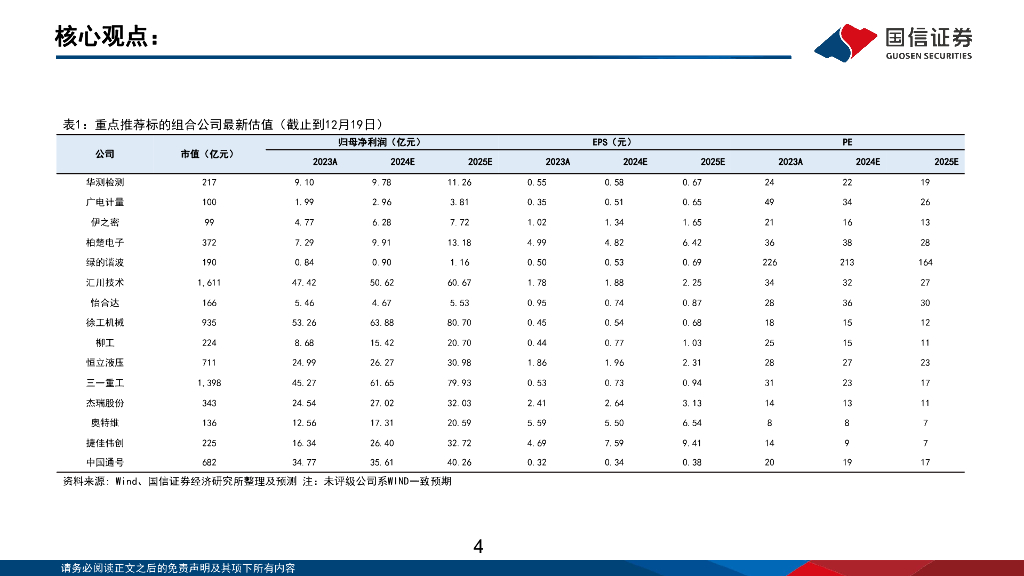Click the PE group header

click(847, 142)
